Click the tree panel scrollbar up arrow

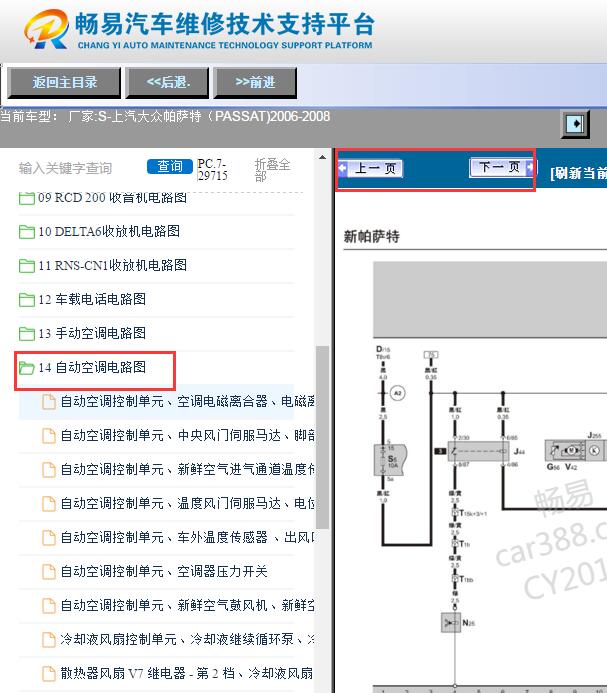pos(323,157)
